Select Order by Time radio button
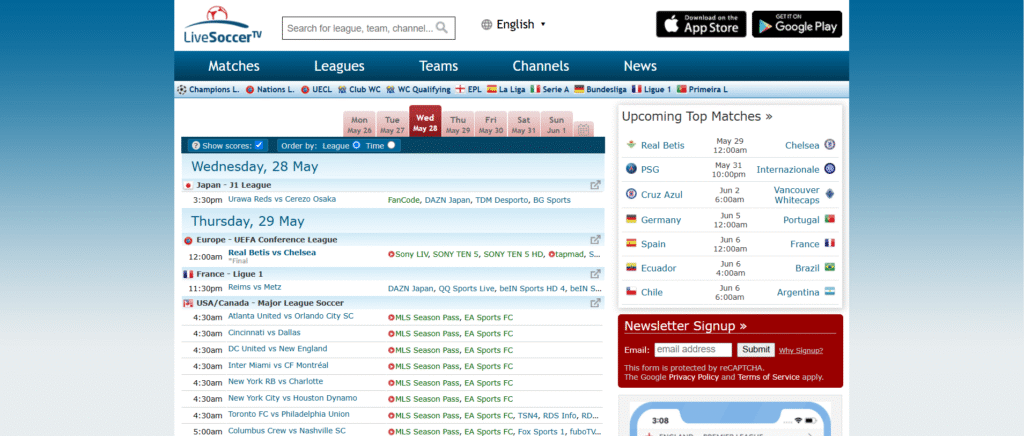Screen dimensions: 1024x436 pos(391,145)
